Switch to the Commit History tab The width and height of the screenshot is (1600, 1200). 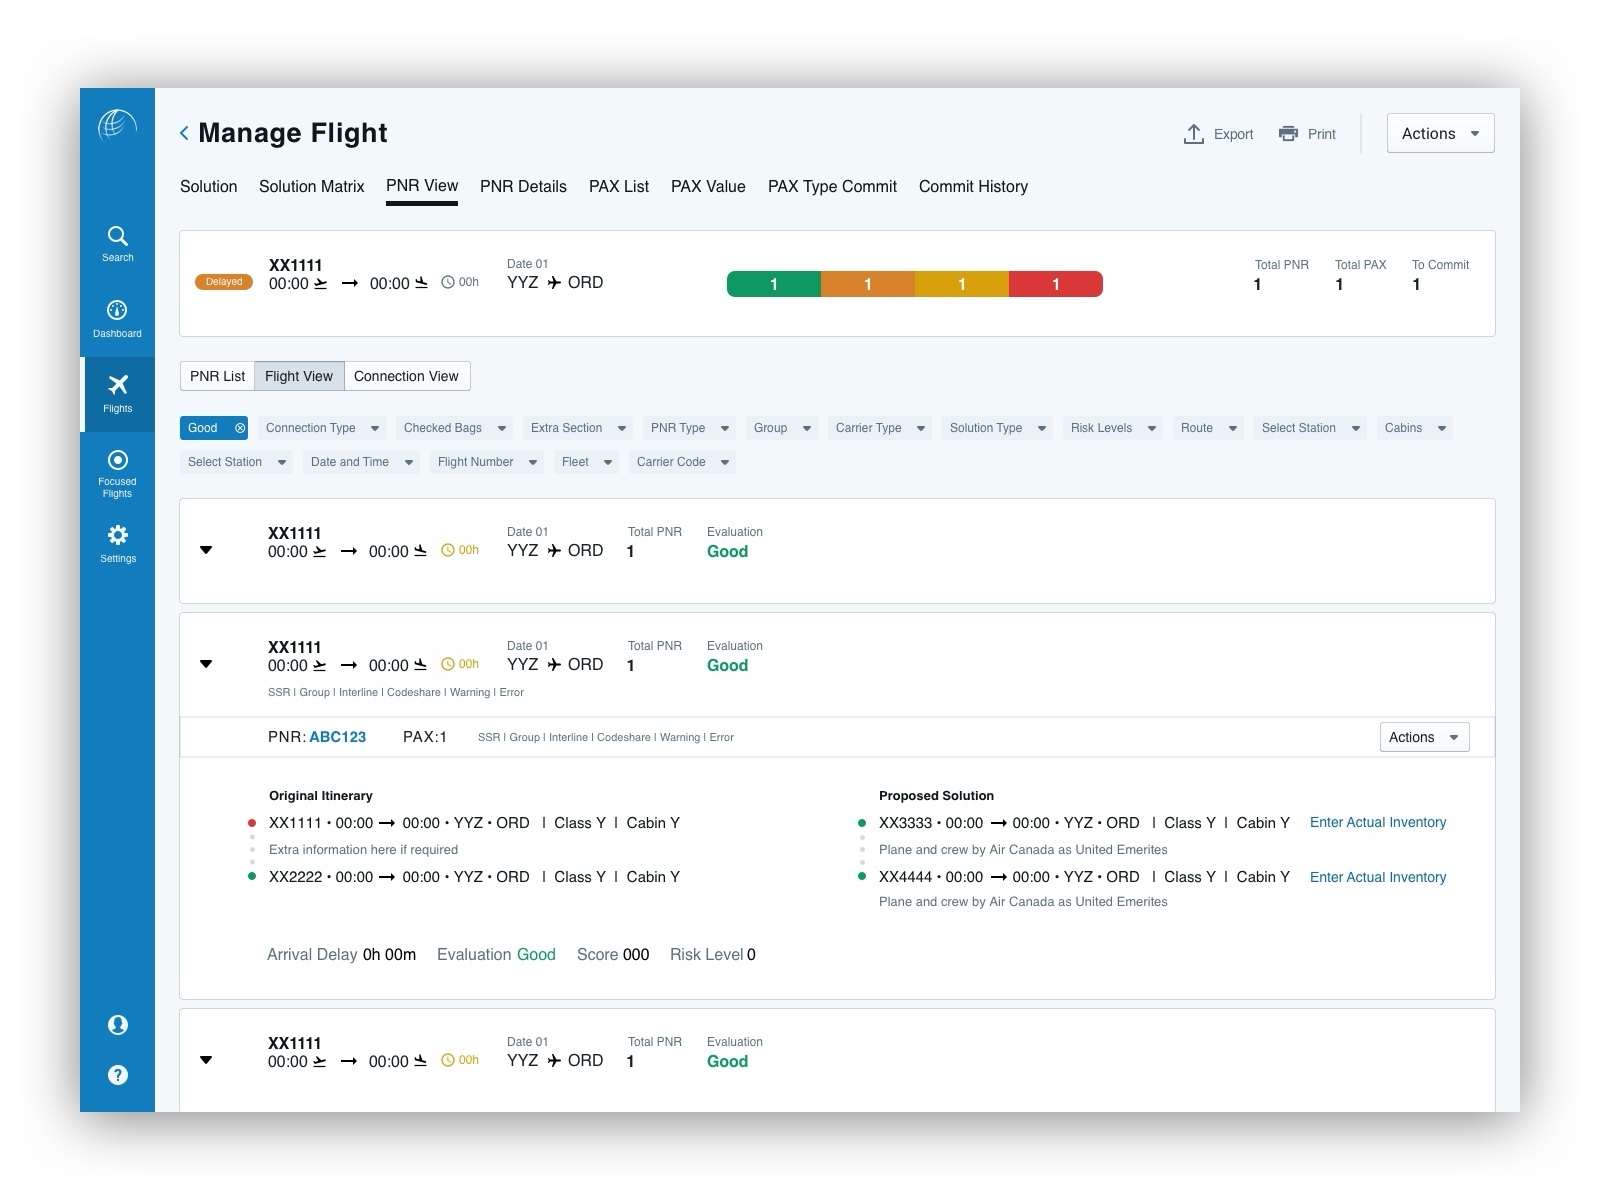(x=972, y=186)
